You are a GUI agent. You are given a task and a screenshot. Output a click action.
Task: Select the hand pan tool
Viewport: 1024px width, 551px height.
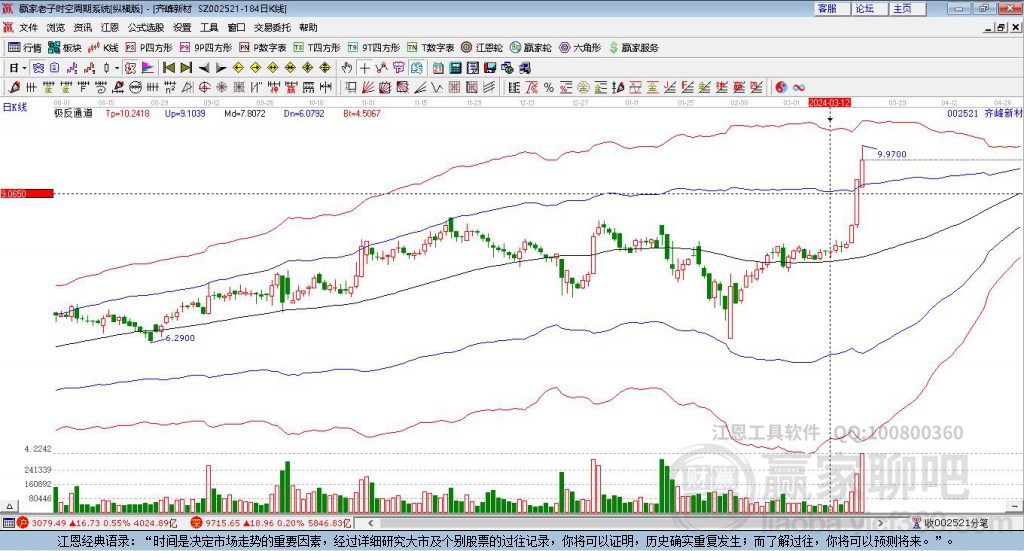tap(347, 68)
